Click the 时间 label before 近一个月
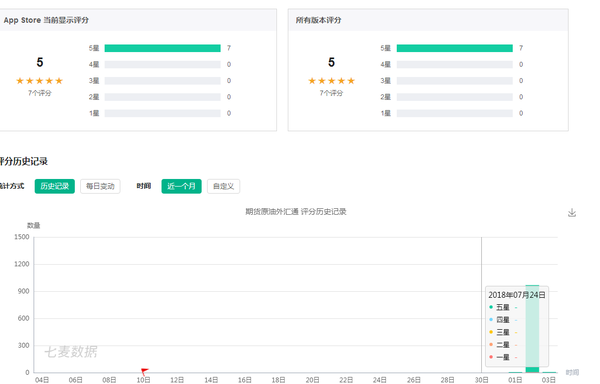The height and width of the screenshot is (384, 600). 144,186
